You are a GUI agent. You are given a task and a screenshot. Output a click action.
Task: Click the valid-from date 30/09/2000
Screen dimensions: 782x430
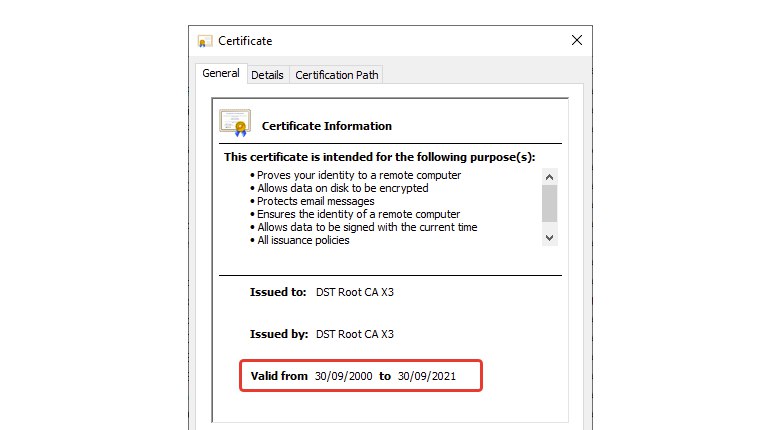[343, 376]
